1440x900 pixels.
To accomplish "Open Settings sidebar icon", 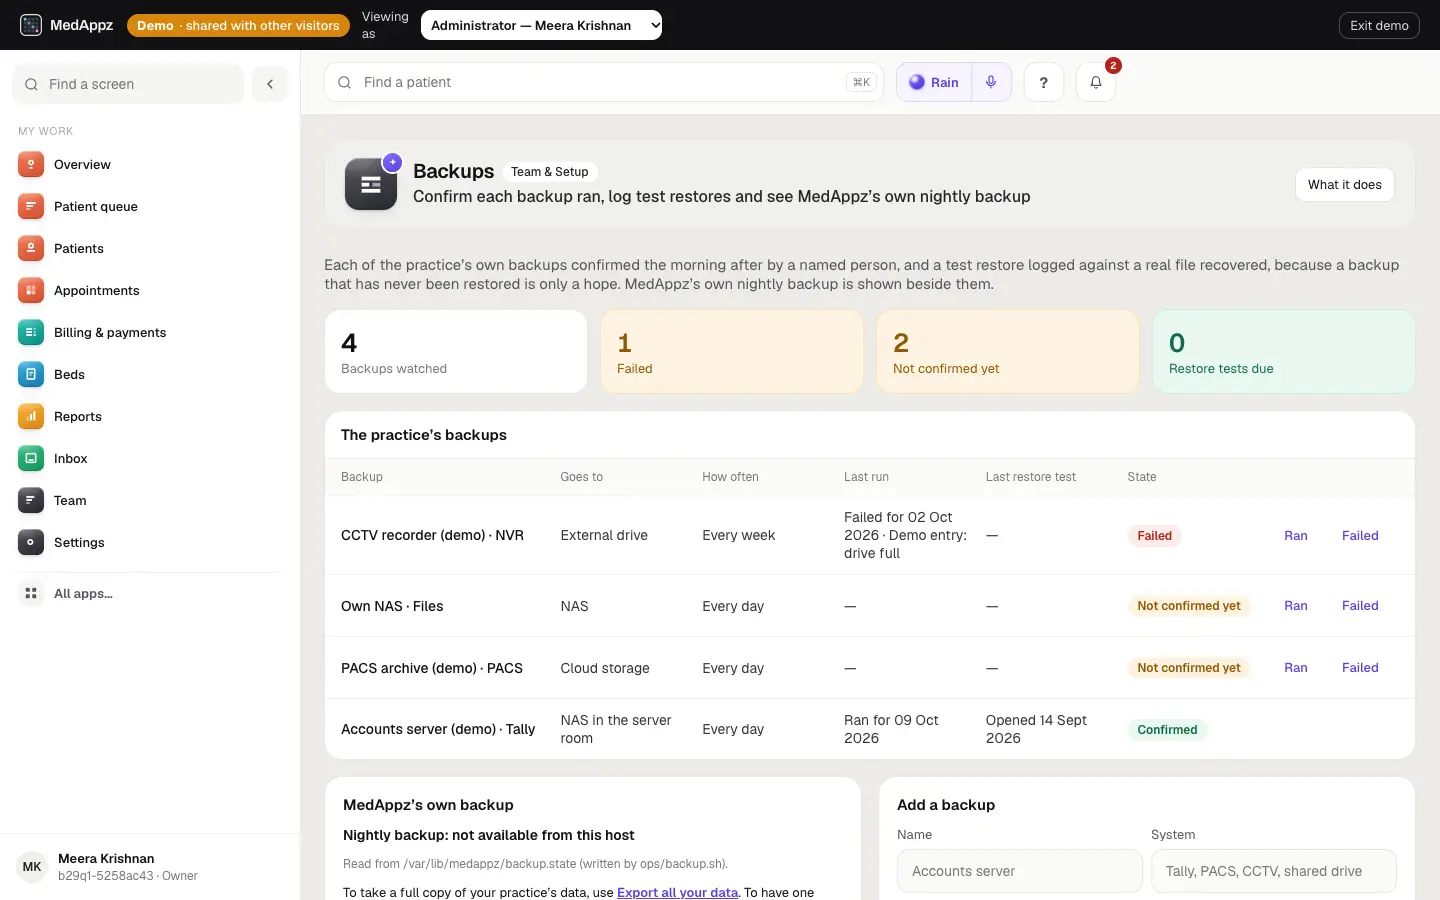I will tap(31, 542).
